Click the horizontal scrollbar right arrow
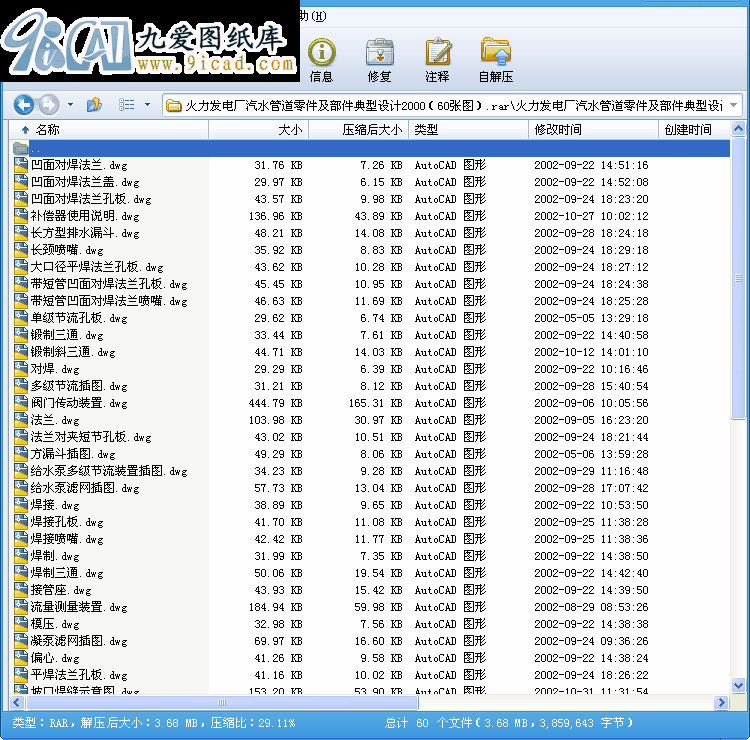The width and height of the screenshot is (750, 740). (x=721, y=702)
